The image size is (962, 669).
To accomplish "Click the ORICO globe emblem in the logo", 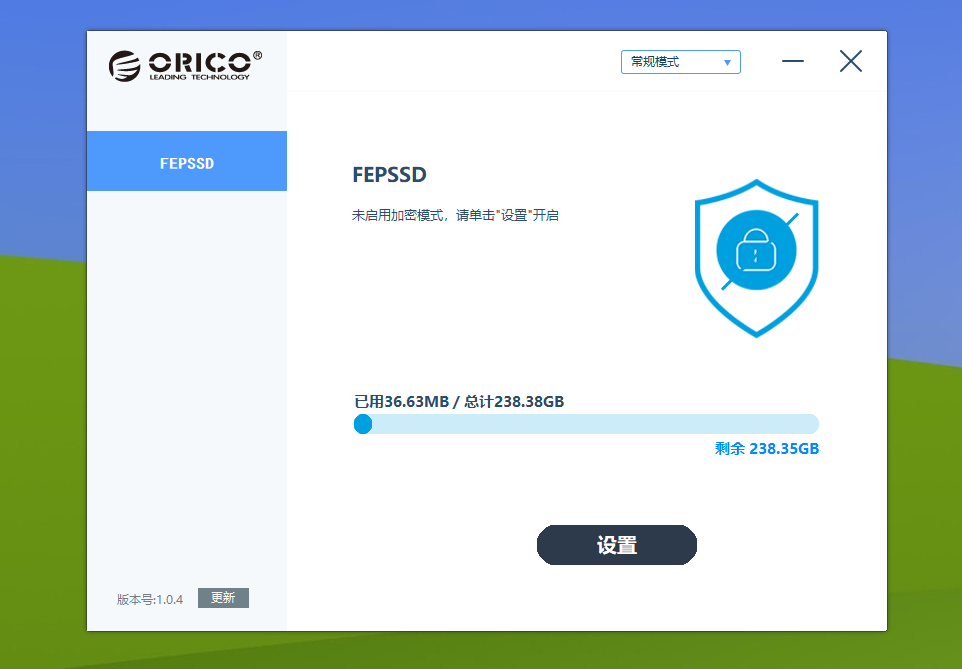I will pos(125,66).
